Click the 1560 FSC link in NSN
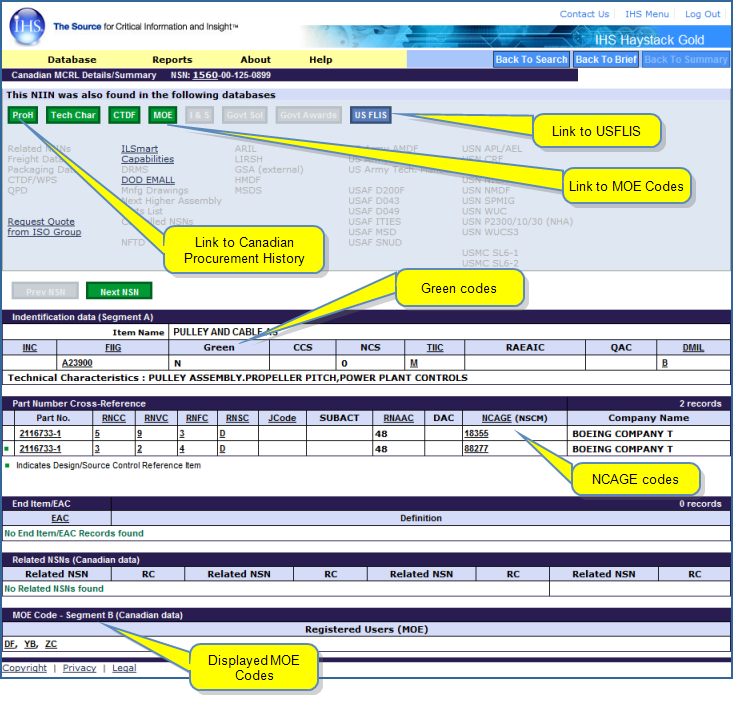This screenshot has height=705, width=733. 205,75
